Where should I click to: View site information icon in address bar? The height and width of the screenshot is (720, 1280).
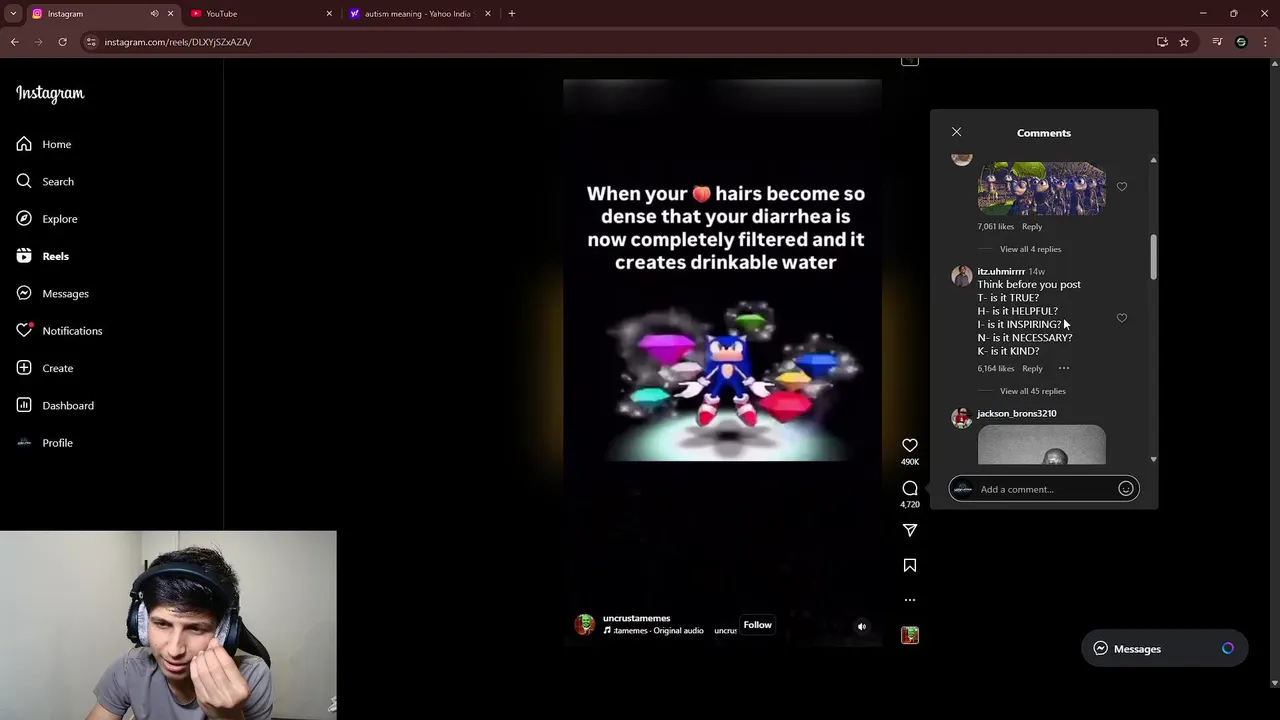[91, 42]
